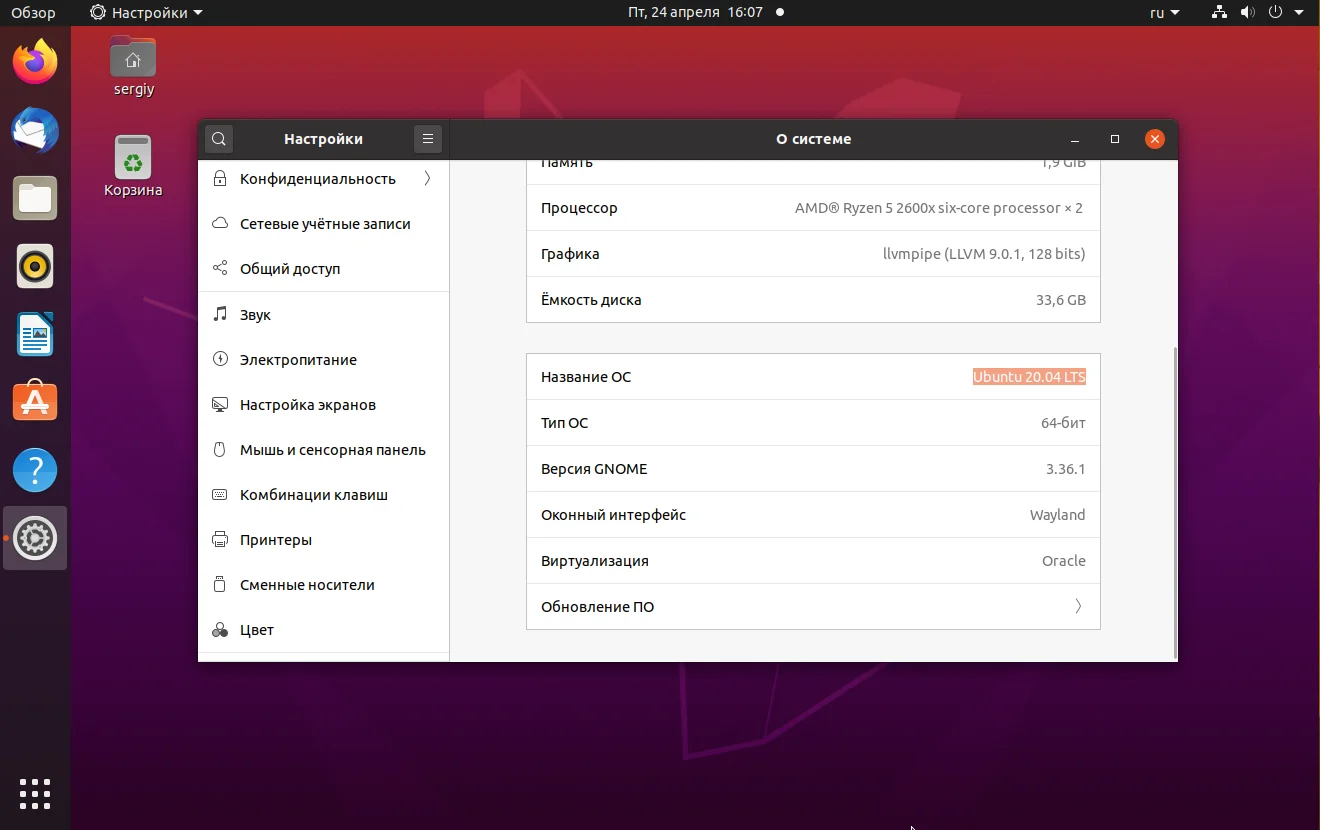Viewport: 1320px width, 830px height.
Task: Open the clock Пт, 24 апреля 16:07
Action: pyautogui.click(x=696, y=13)
